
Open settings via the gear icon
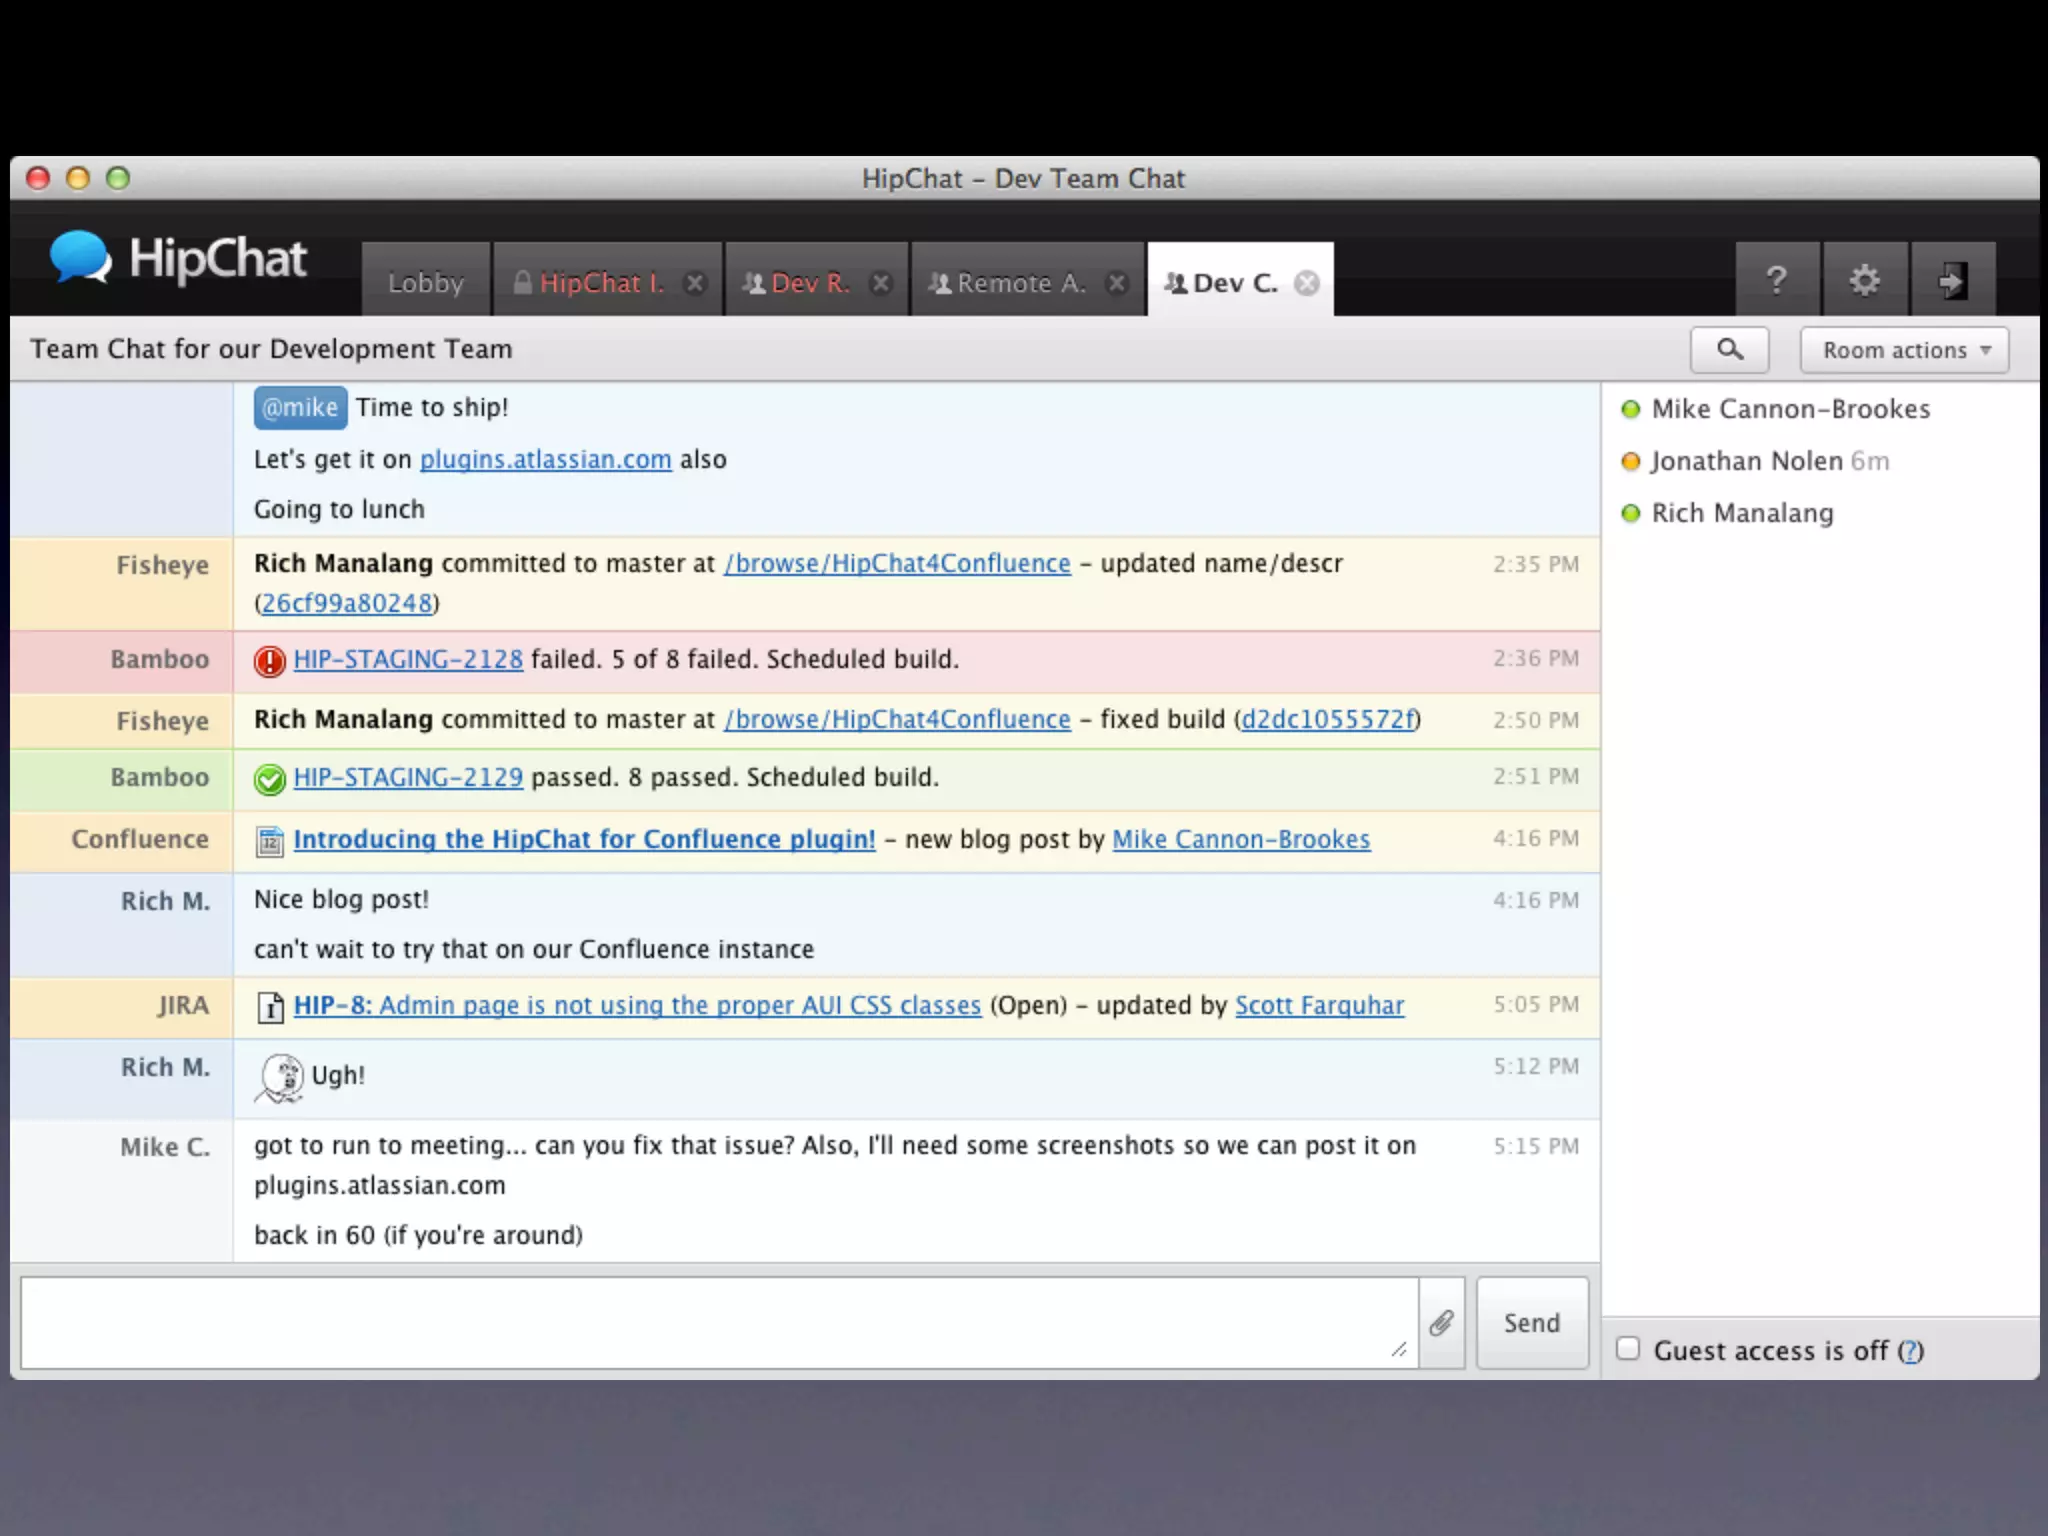(x=1864, y=280)
